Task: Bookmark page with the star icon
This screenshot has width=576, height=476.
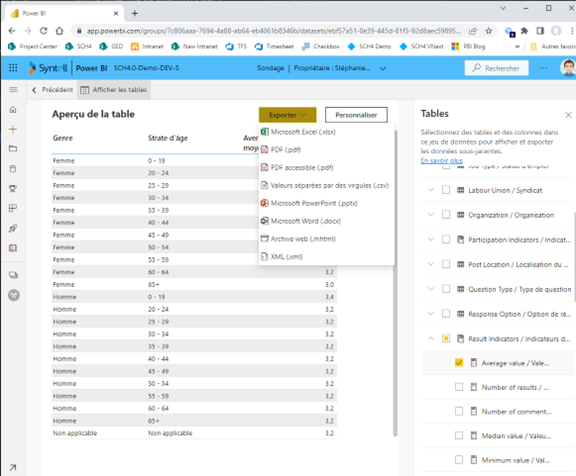Action: pyautogui.click(x=489, y=31)
